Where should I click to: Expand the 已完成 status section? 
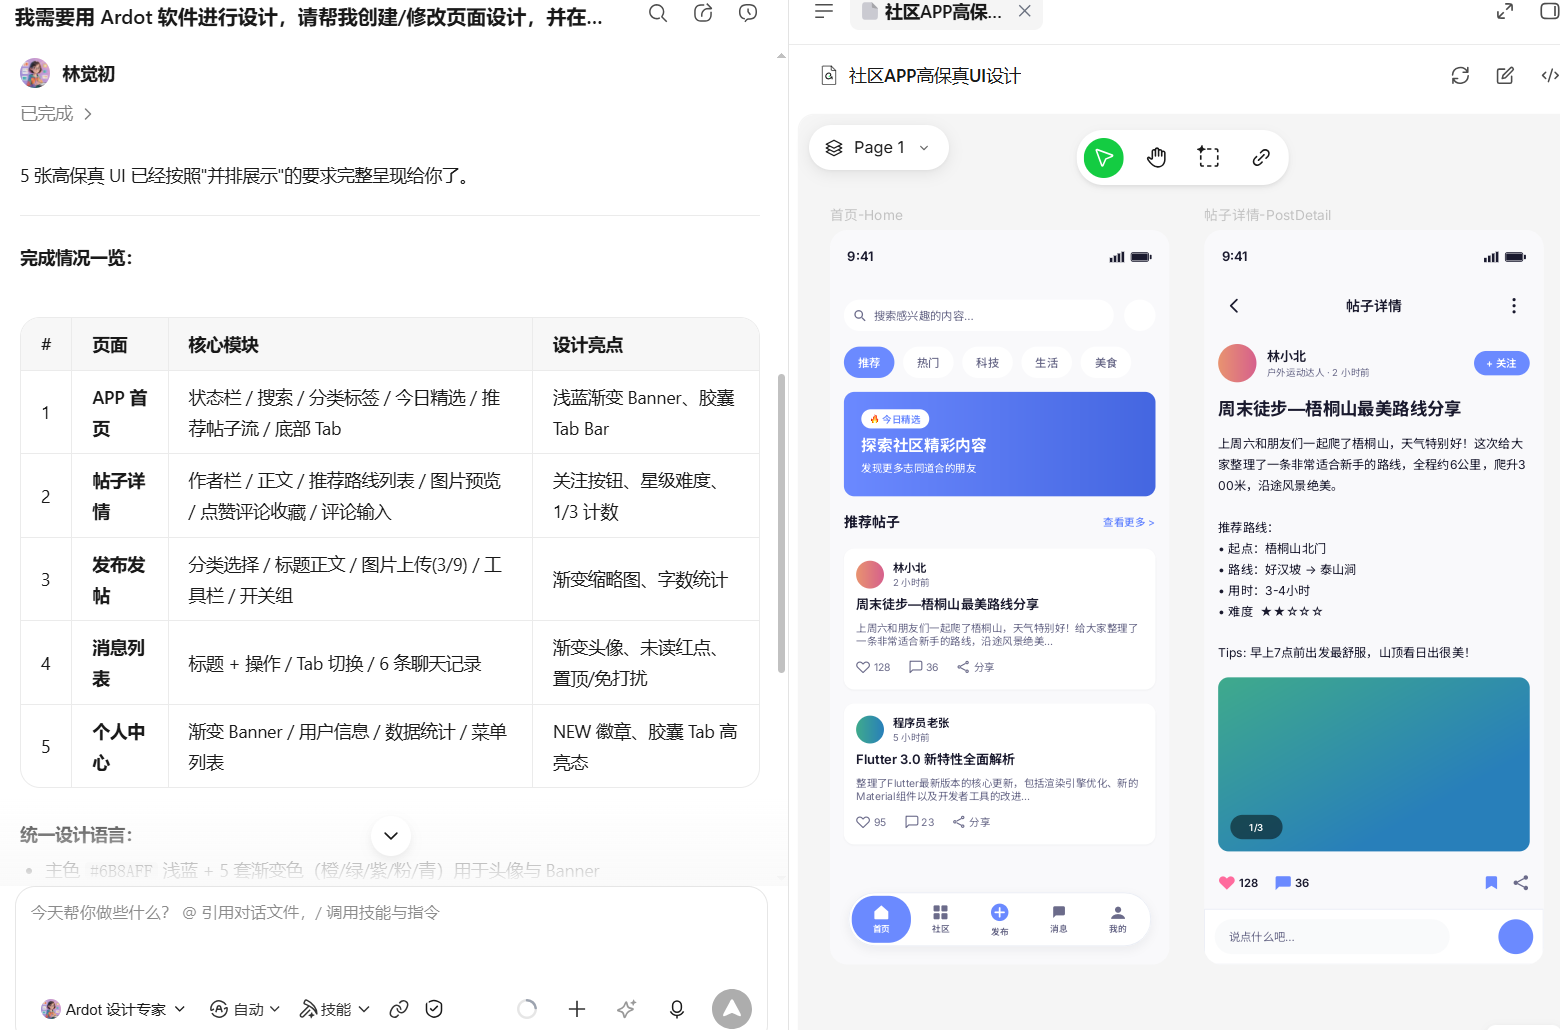(57, 114)
